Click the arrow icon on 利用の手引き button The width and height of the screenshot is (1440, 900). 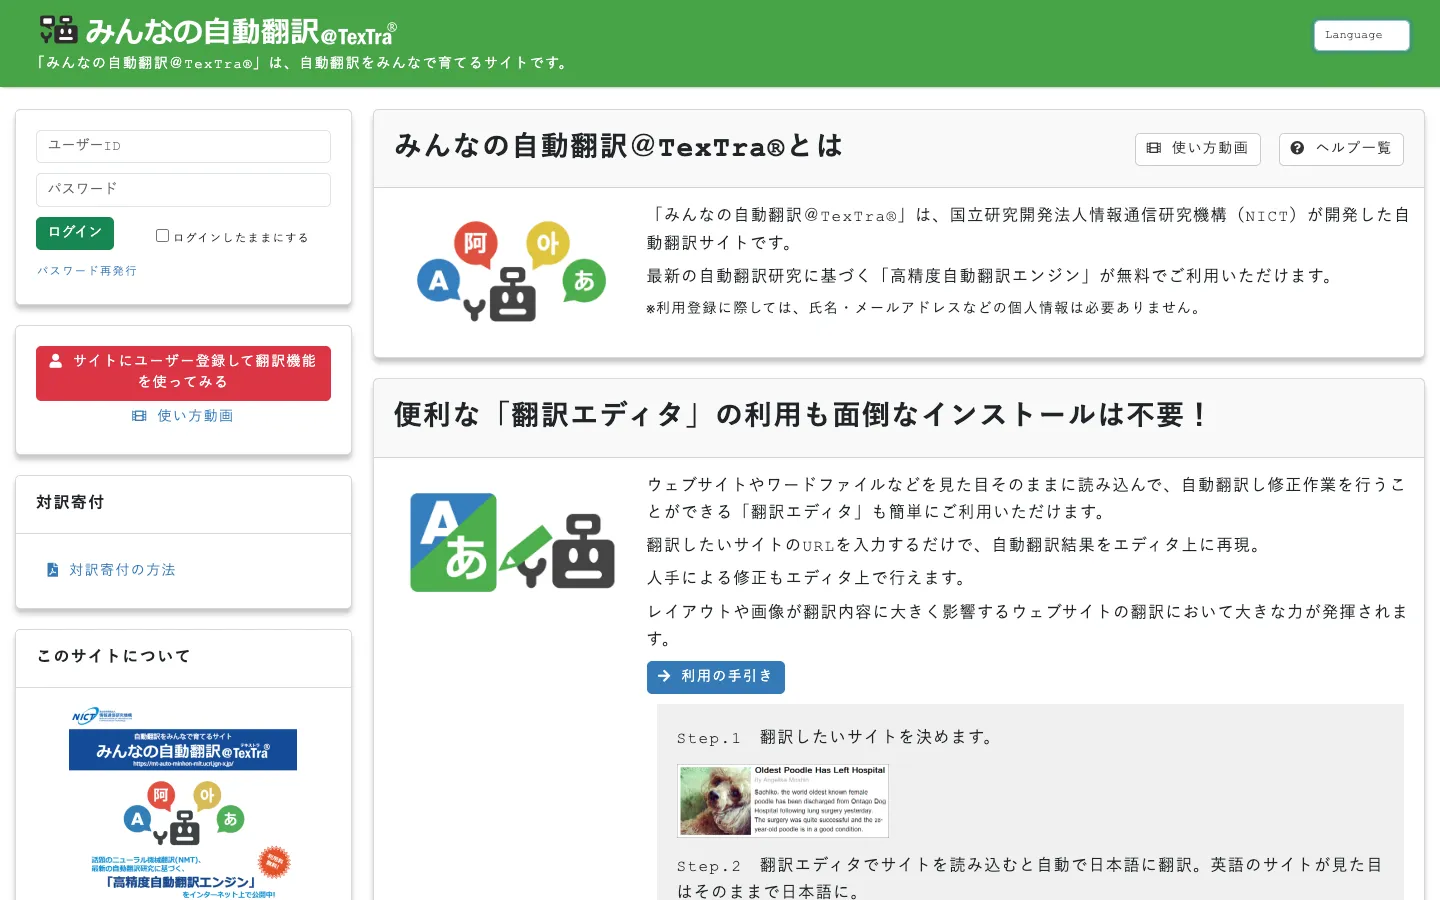coord(665,676)
